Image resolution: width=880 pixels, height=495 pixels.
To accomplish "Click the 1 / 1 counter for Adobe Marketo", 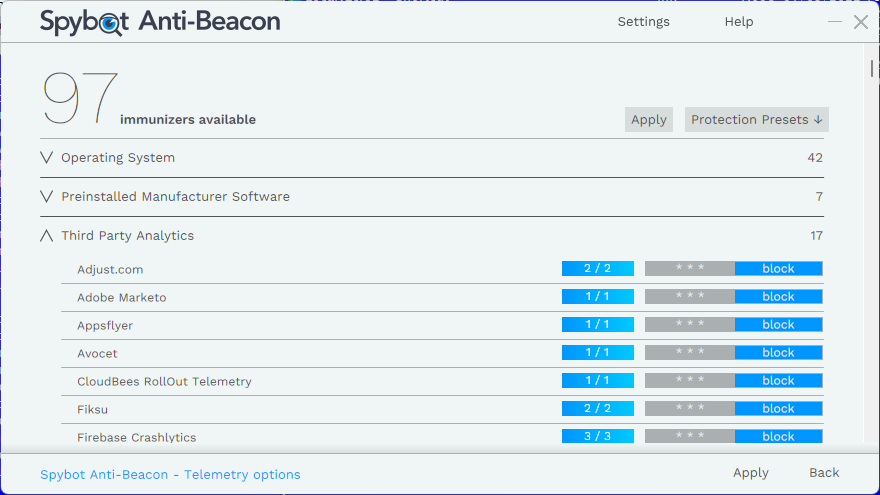I will point(598,296).
